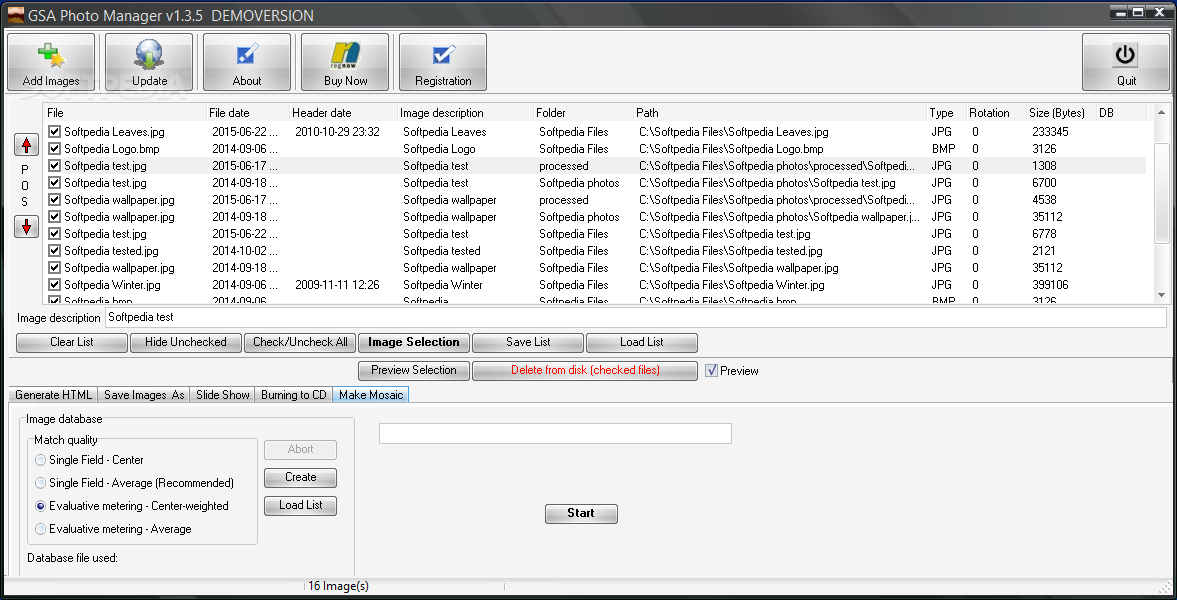Uncheck Softpedia Logo.bmp checkbox
The width and height of the screenshot is (1177, 600).
pyautogui.click(x=54, y=149)
